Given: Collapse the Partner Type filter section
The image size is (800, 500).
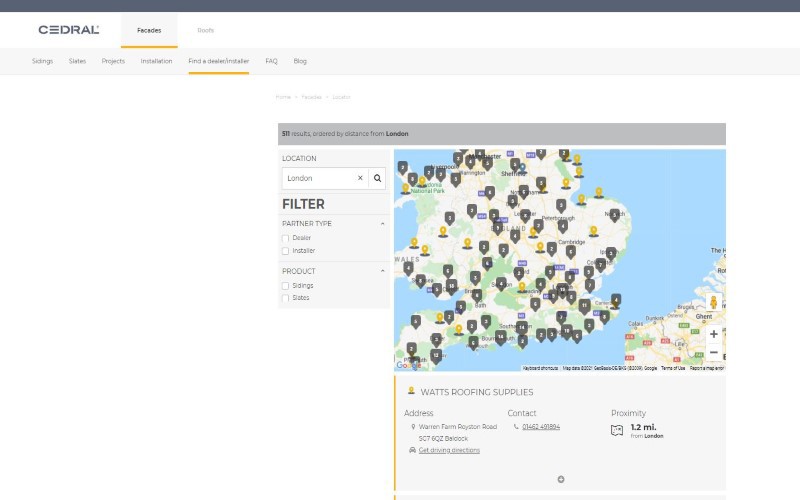Looking at the screenshot, I should click(x=383, y=223).
